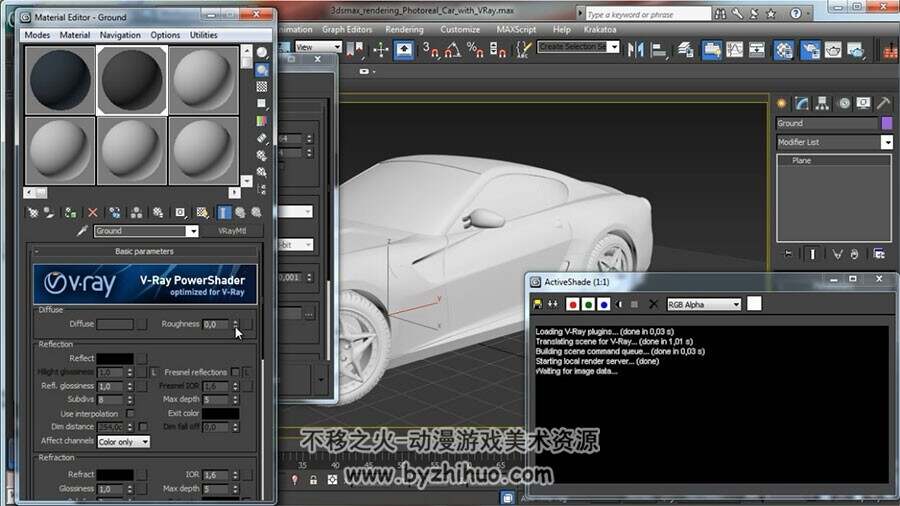Screen dimensions: 900x506
Task: Open the Utilities hammer tab icon
Action: [x=883, y=103]
